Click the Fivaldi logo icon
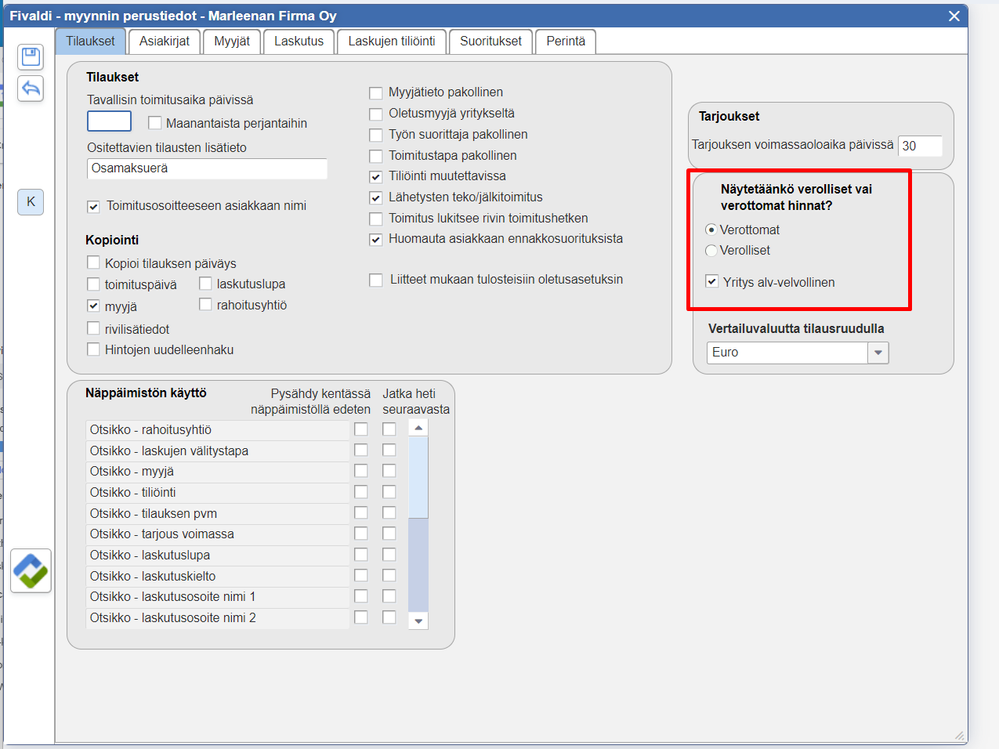999x749 pixels. coord(31,571)
